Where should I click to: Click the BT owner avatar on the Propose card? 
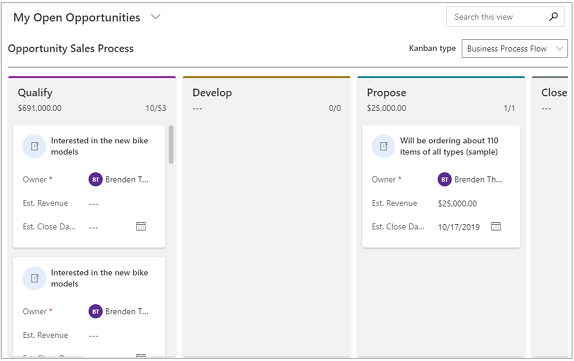coord(444,179)
